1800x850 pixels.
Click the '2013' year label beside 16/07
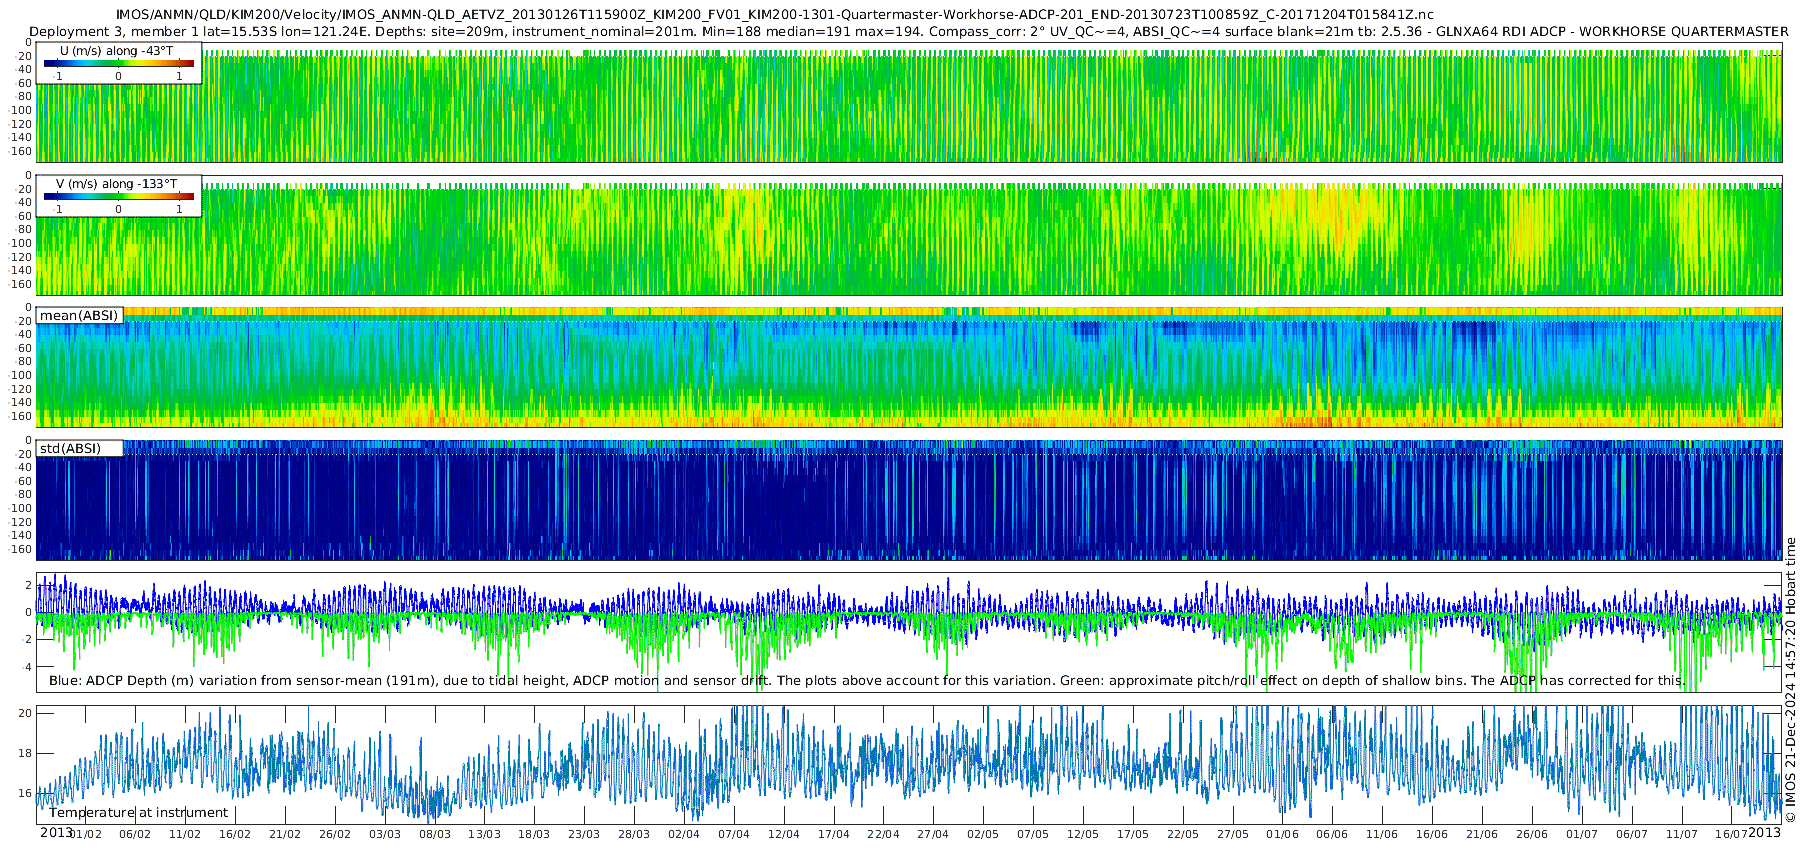[x=1765, y=833]
